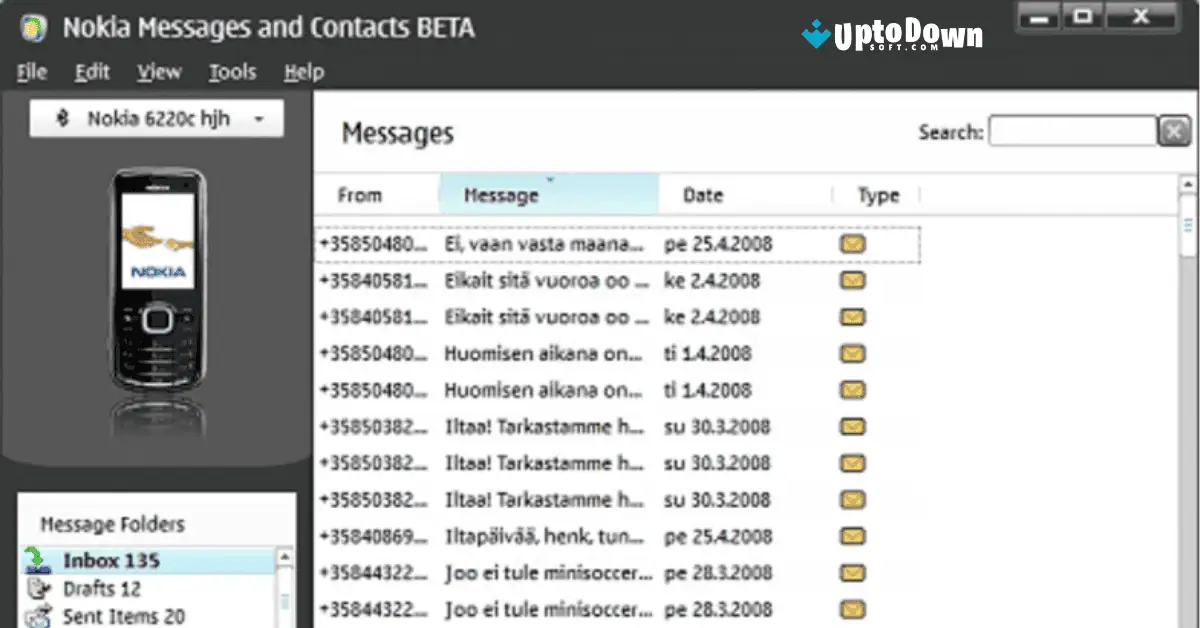1200x628 pixels.
Task: Click the Nokia app icon in the title bar
Action: click(33, 27)
